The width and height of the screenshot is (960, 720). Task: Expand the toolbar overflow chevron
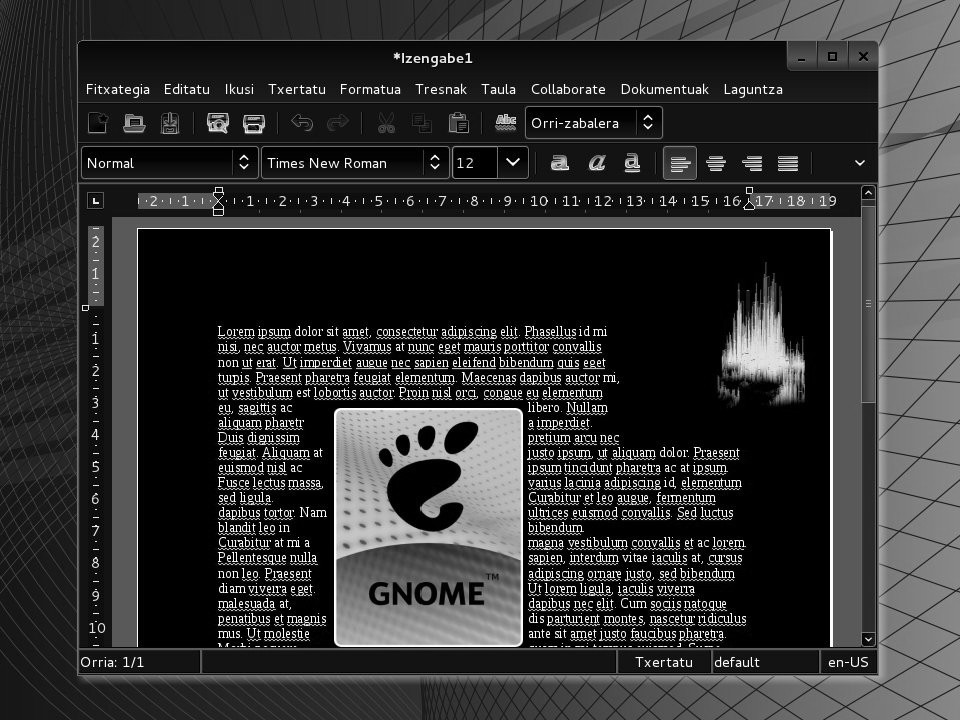(860, 163)
